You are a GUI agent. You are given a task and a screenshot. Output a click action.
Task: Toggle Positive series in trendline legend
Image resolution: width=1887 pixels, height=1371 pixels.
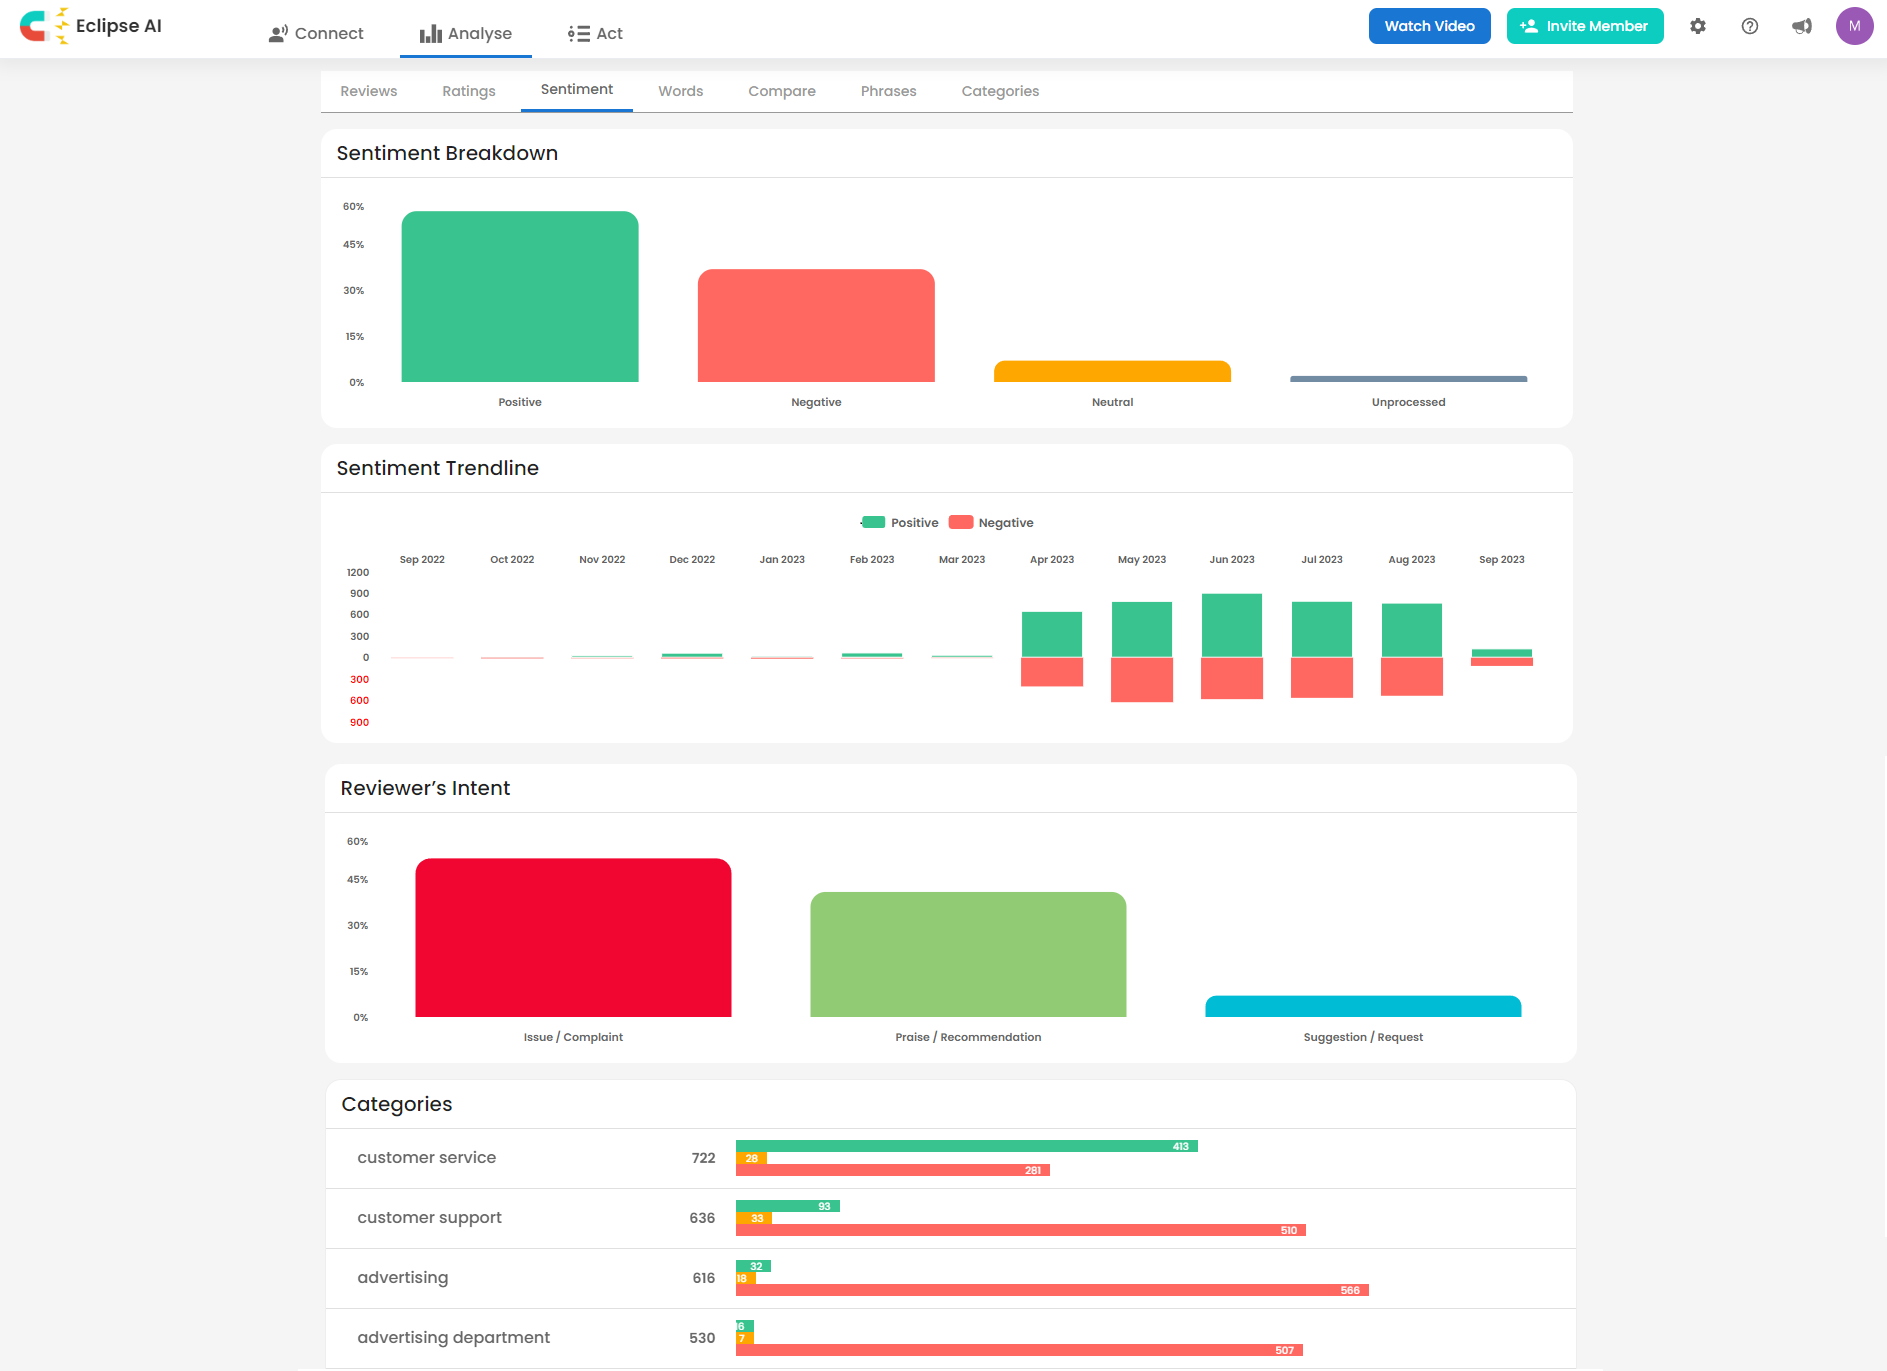(900, 522)
